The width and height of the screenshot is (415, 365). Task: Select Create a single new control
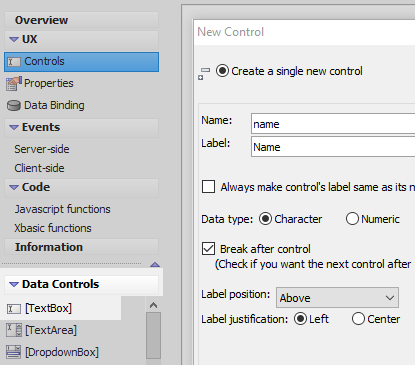[x=222, y=71]
